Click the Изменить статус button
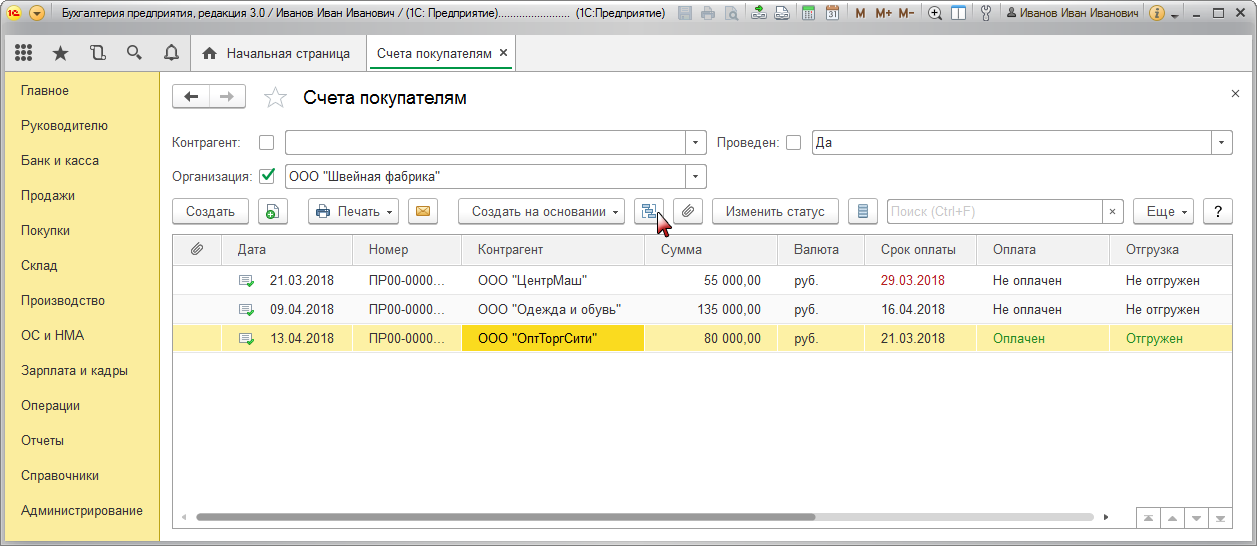This screenshot has height=546, width=1257. click(775, 211)
